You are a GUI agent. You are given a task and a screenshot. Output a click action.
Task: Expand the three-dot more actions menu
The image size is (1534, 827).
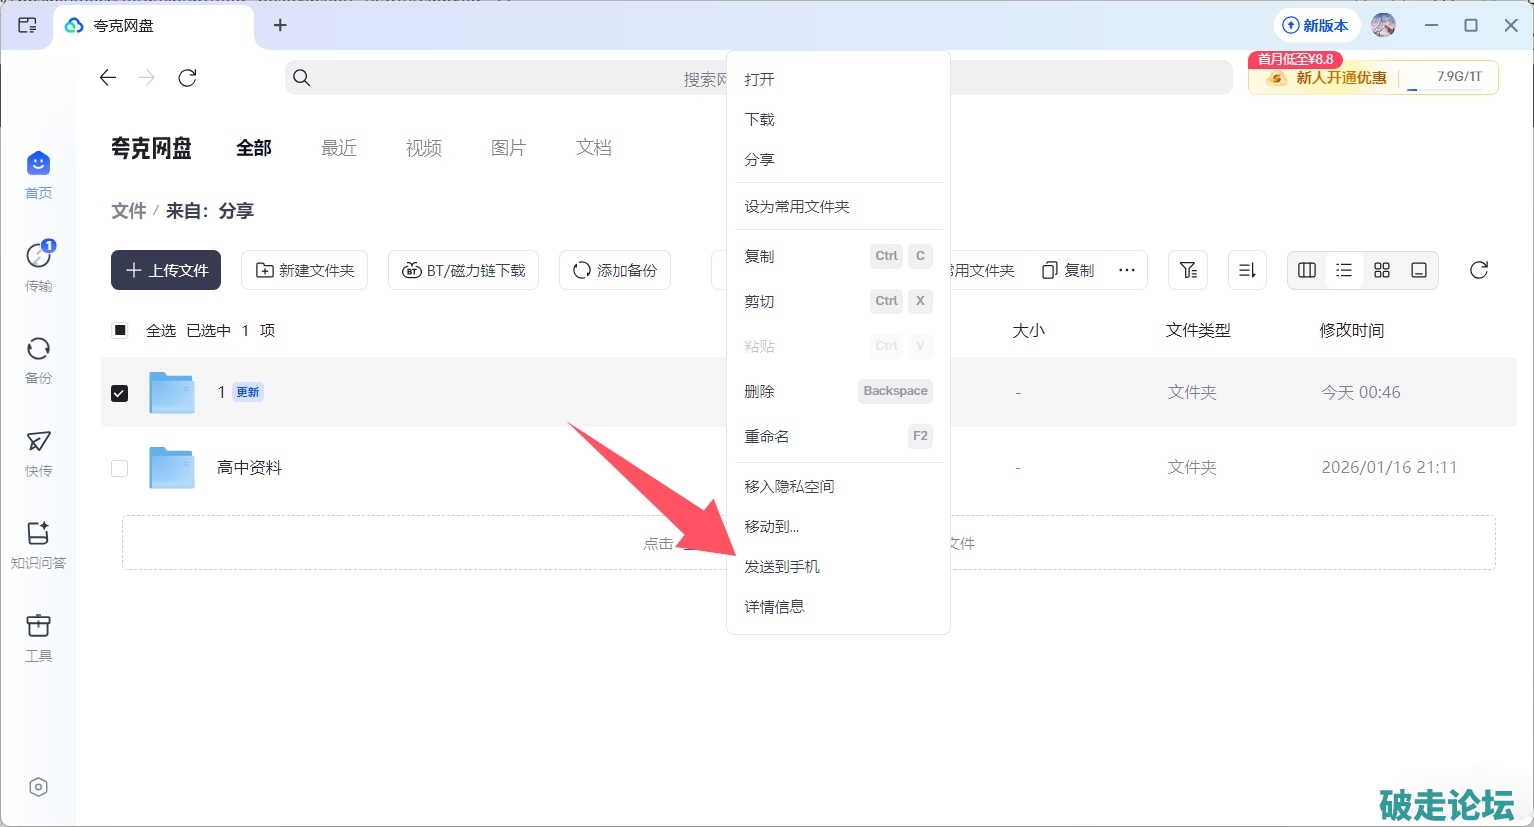click(1127, 270)
